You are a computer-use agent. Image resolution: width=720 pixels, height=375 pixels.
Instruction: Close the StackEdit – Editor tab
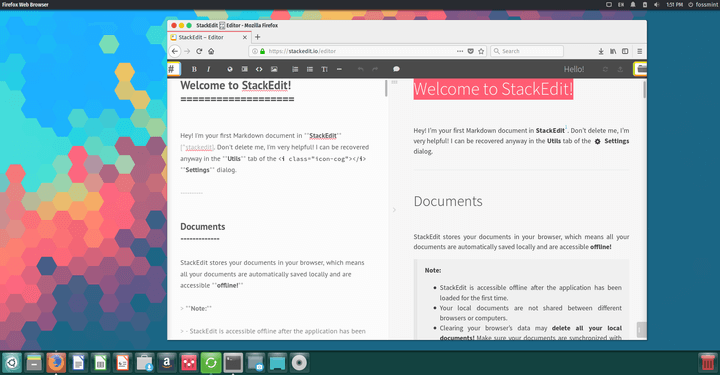tap(245, 37)
